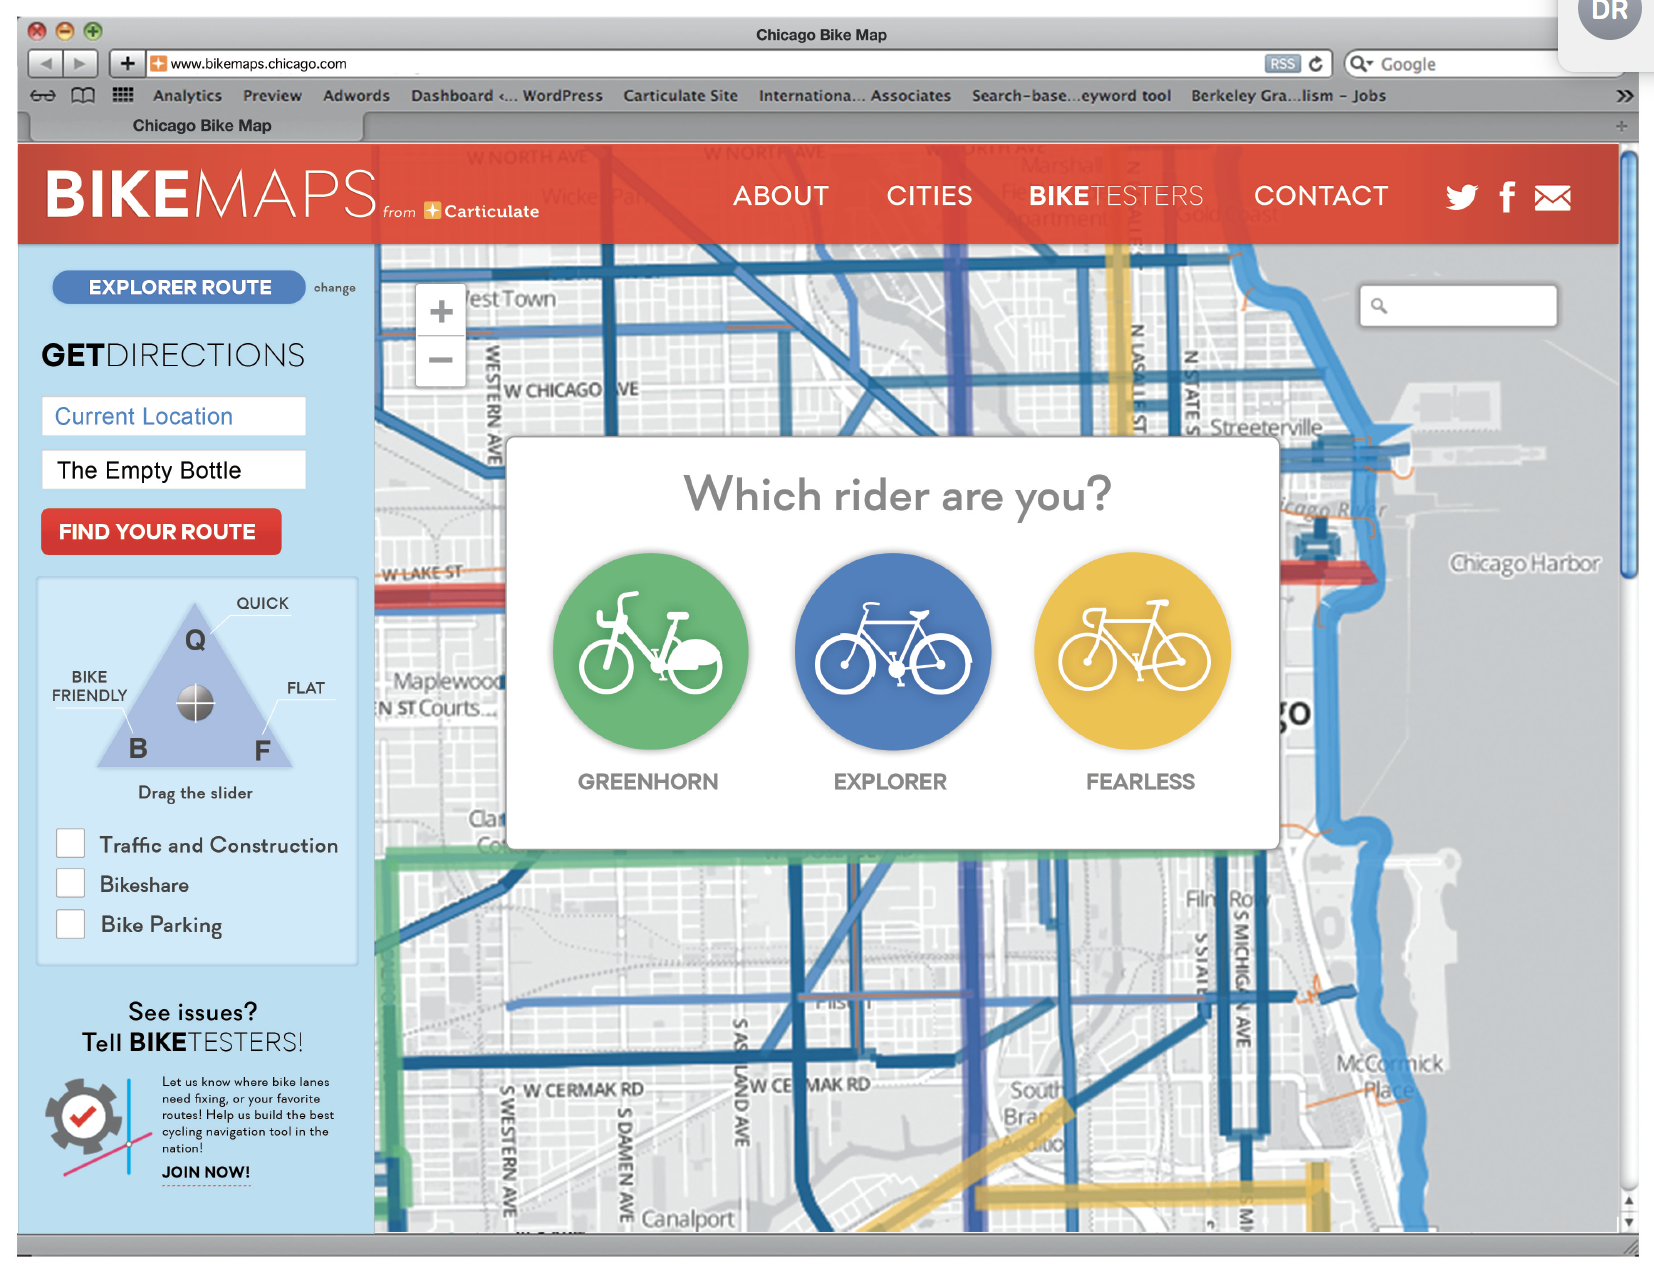Click the BikeTesters gear checkmark icon
1654x1274 pixels.
click(x=84, y=1117)
